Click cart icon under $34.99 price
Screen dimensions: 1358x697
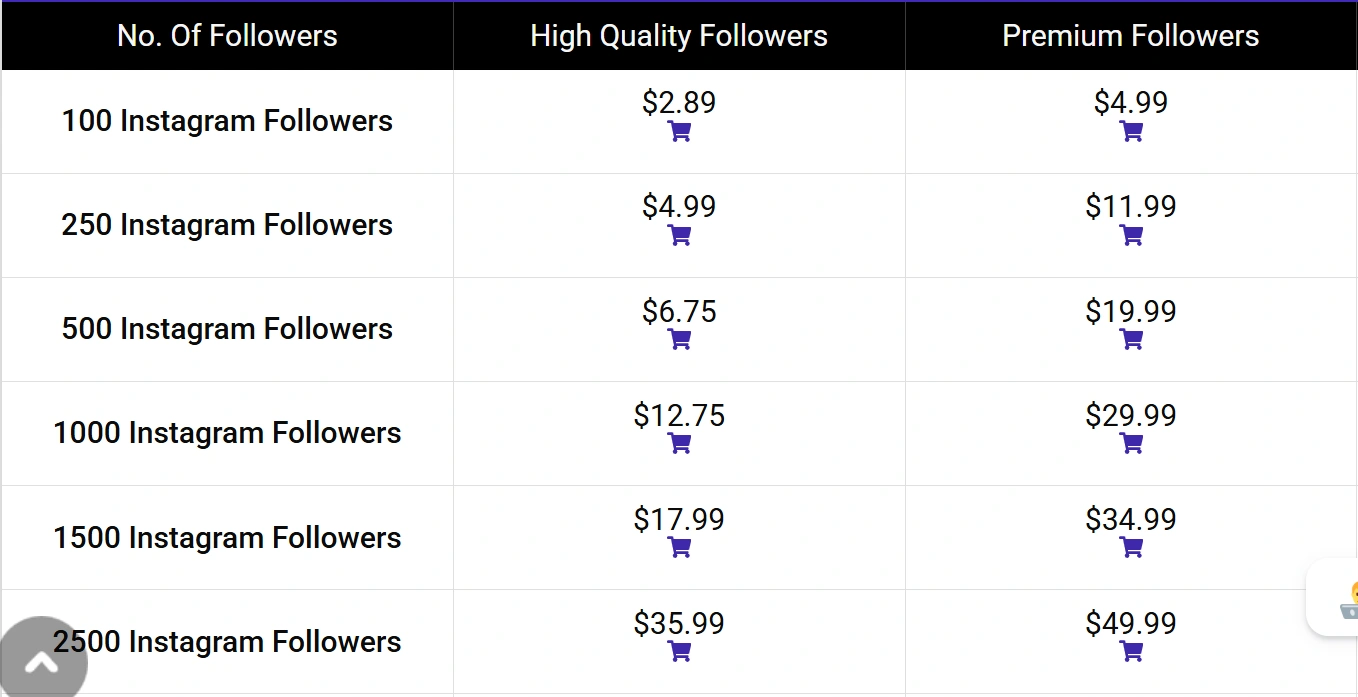[x=1131, y=547]
